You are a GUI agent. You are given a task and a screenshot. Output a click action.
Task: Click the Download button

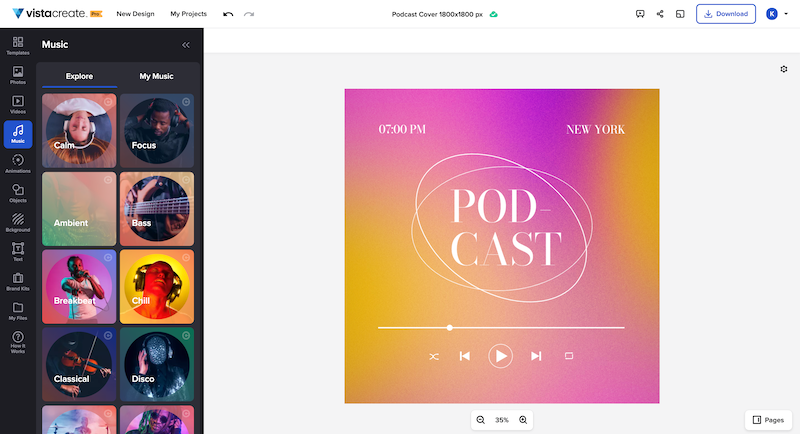click(725, 14)
